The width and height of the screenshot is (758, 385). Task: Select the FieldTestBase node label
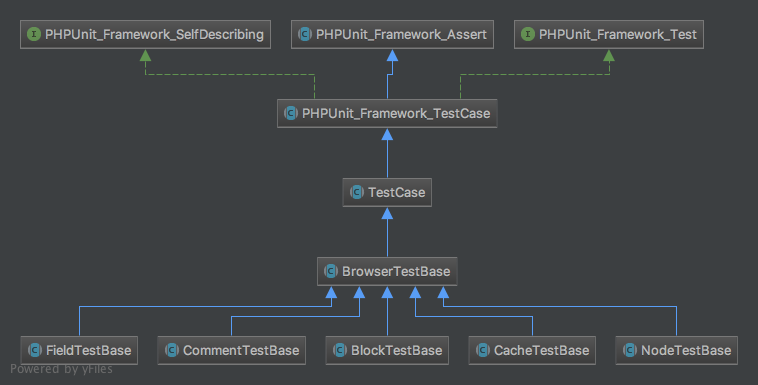pyautogui.click(x=88, y=350)
